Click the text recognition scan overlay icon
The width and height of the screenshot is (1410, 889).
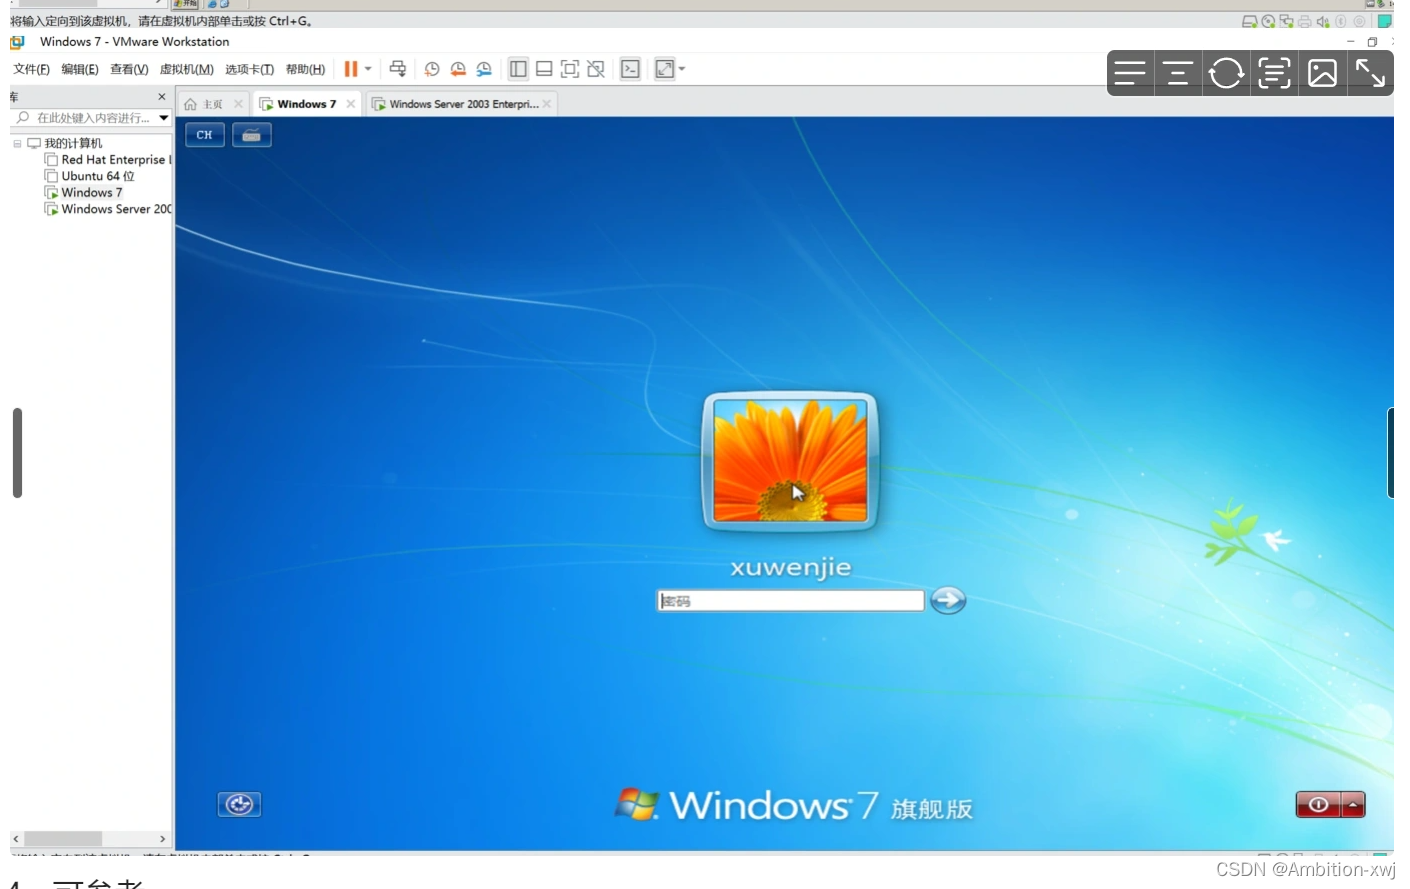click(x=1274, y=73)
